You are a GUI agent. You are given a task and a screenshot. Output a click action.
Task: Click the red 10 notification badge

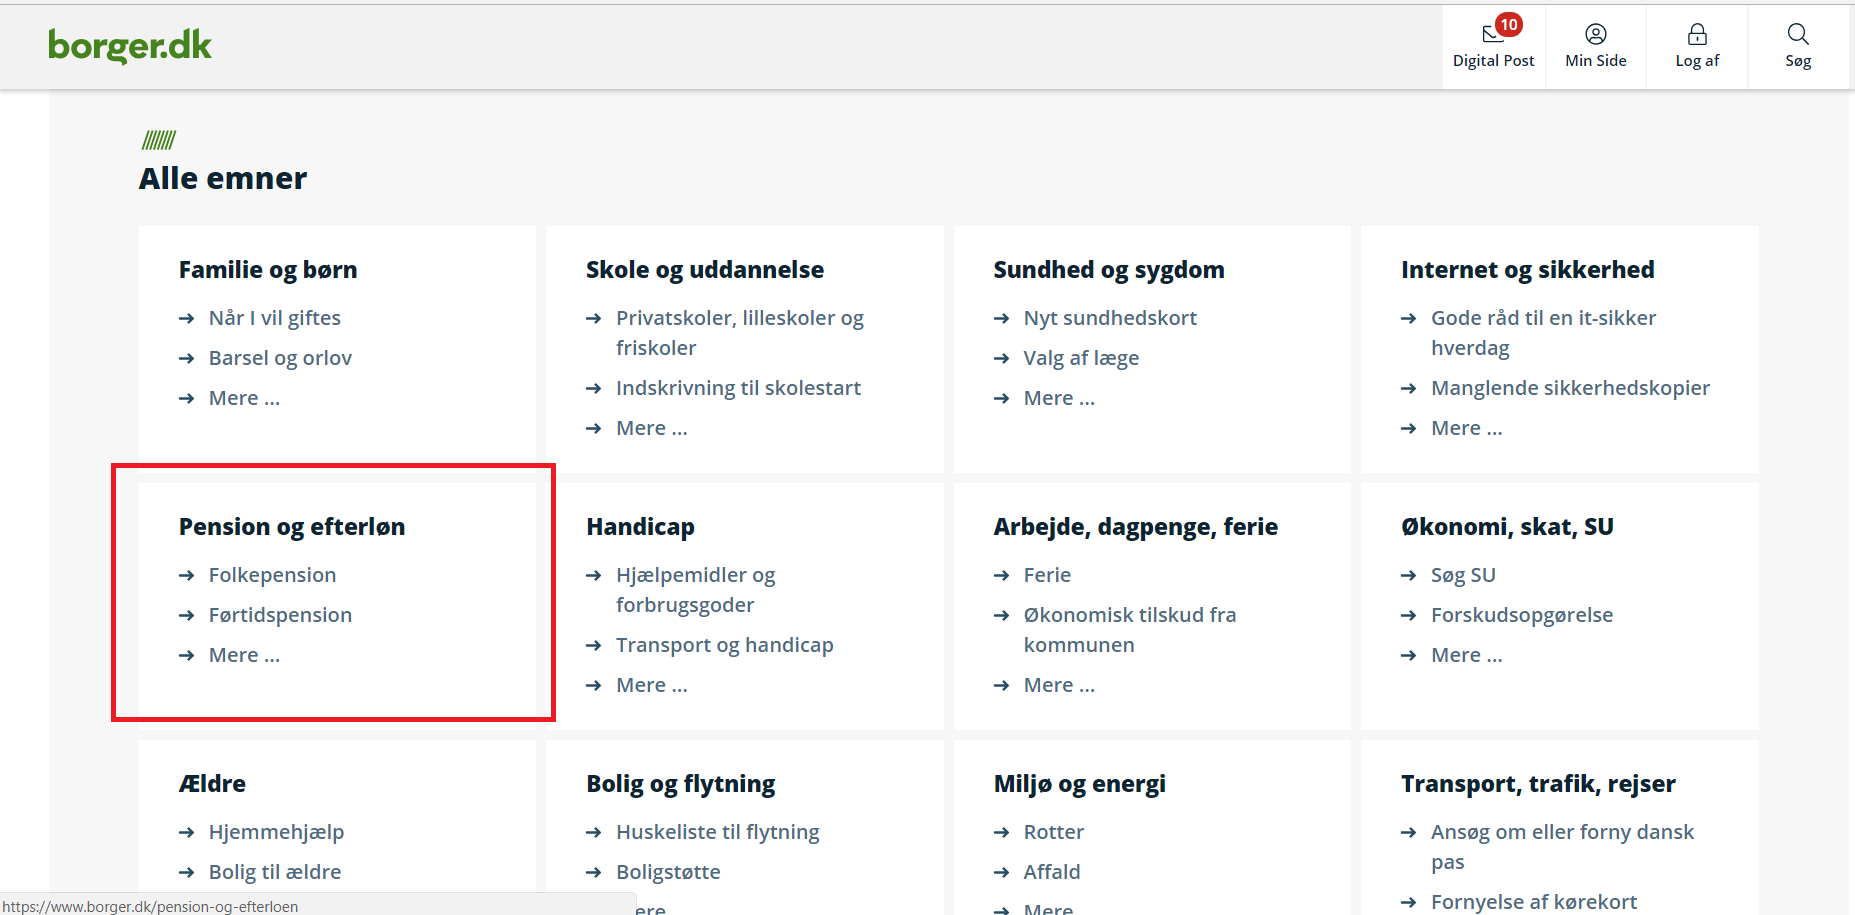click(x=1509, y=24)
